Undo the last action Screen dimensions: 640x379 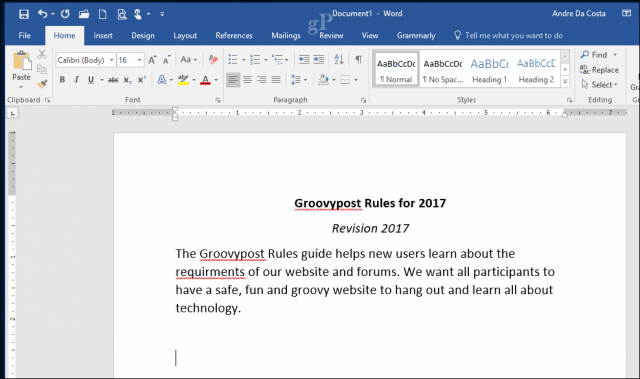42,14
